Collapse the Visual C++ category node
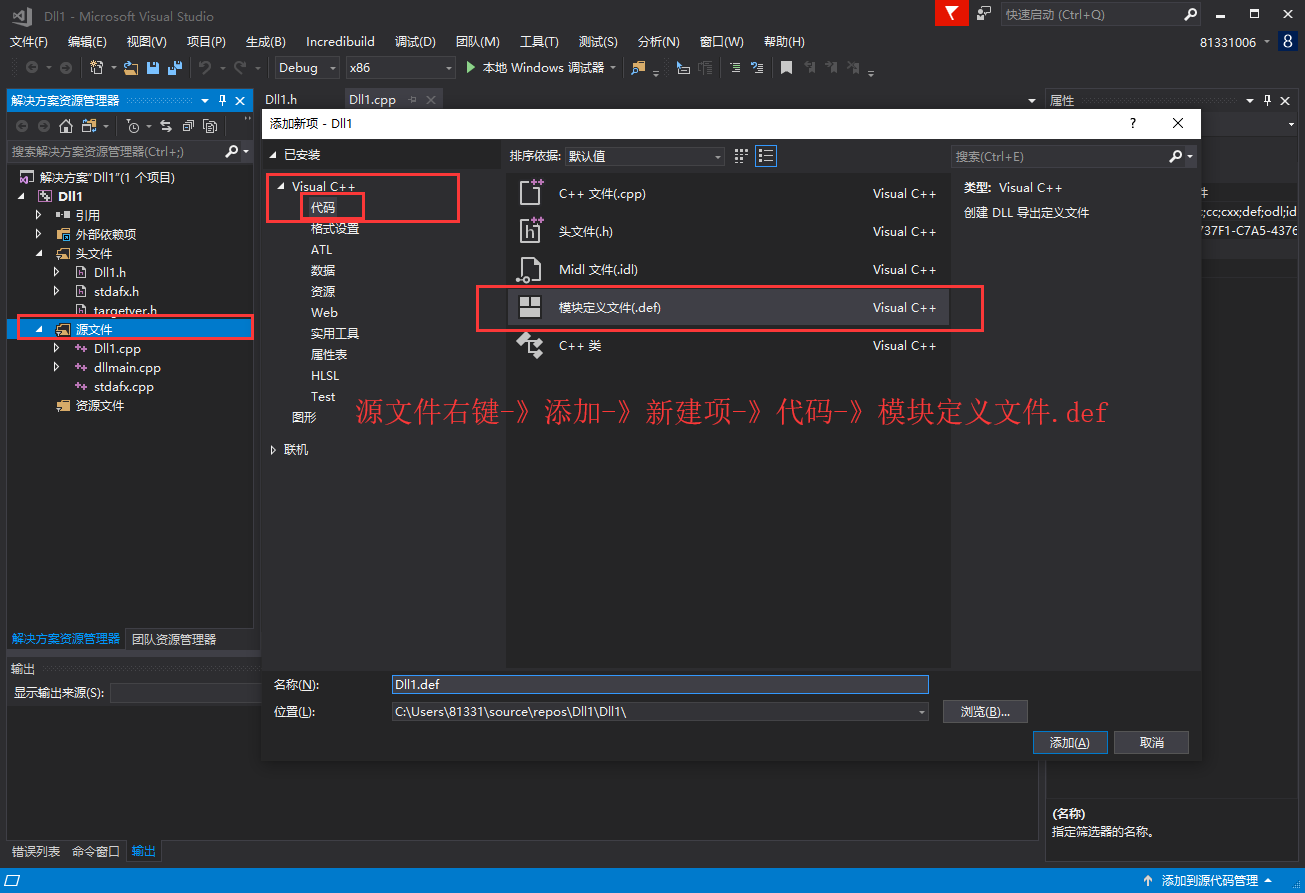This screenshot has height=893, width=1305. point(281,187)
